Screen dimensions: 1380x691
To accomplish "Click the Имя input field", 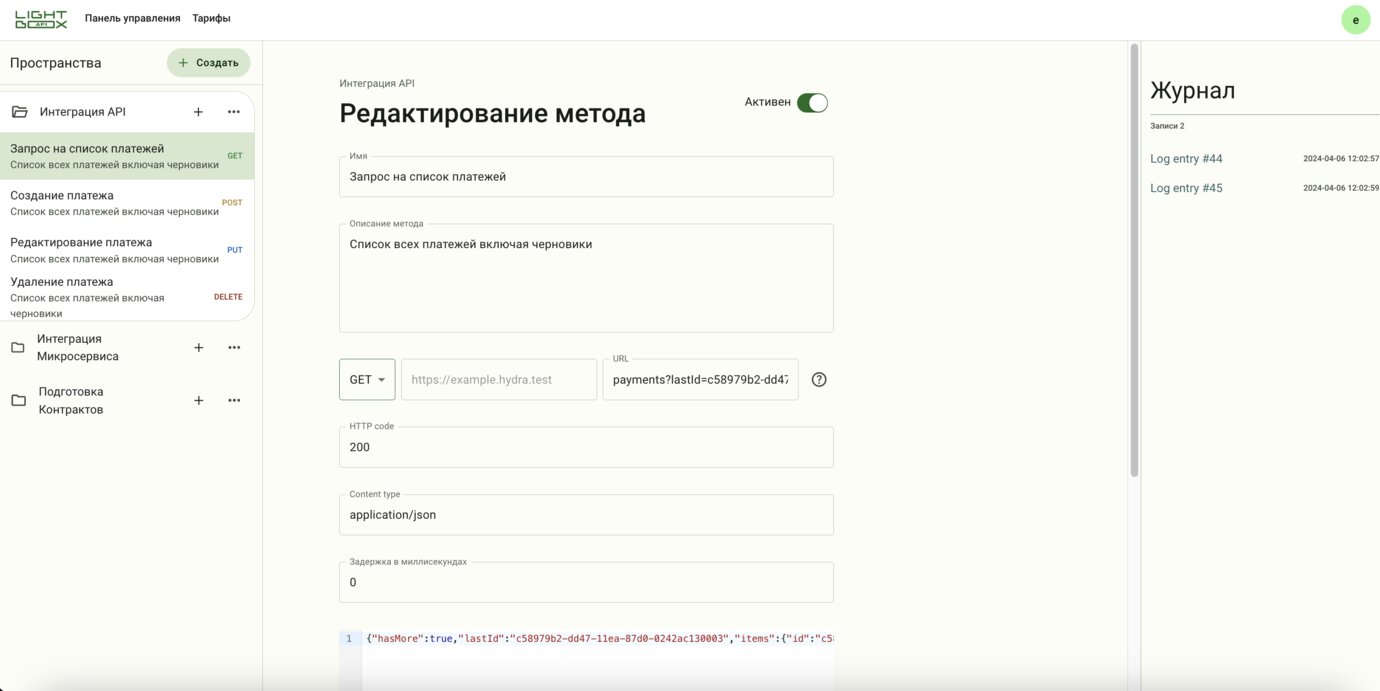I will (x=586, y=177).
